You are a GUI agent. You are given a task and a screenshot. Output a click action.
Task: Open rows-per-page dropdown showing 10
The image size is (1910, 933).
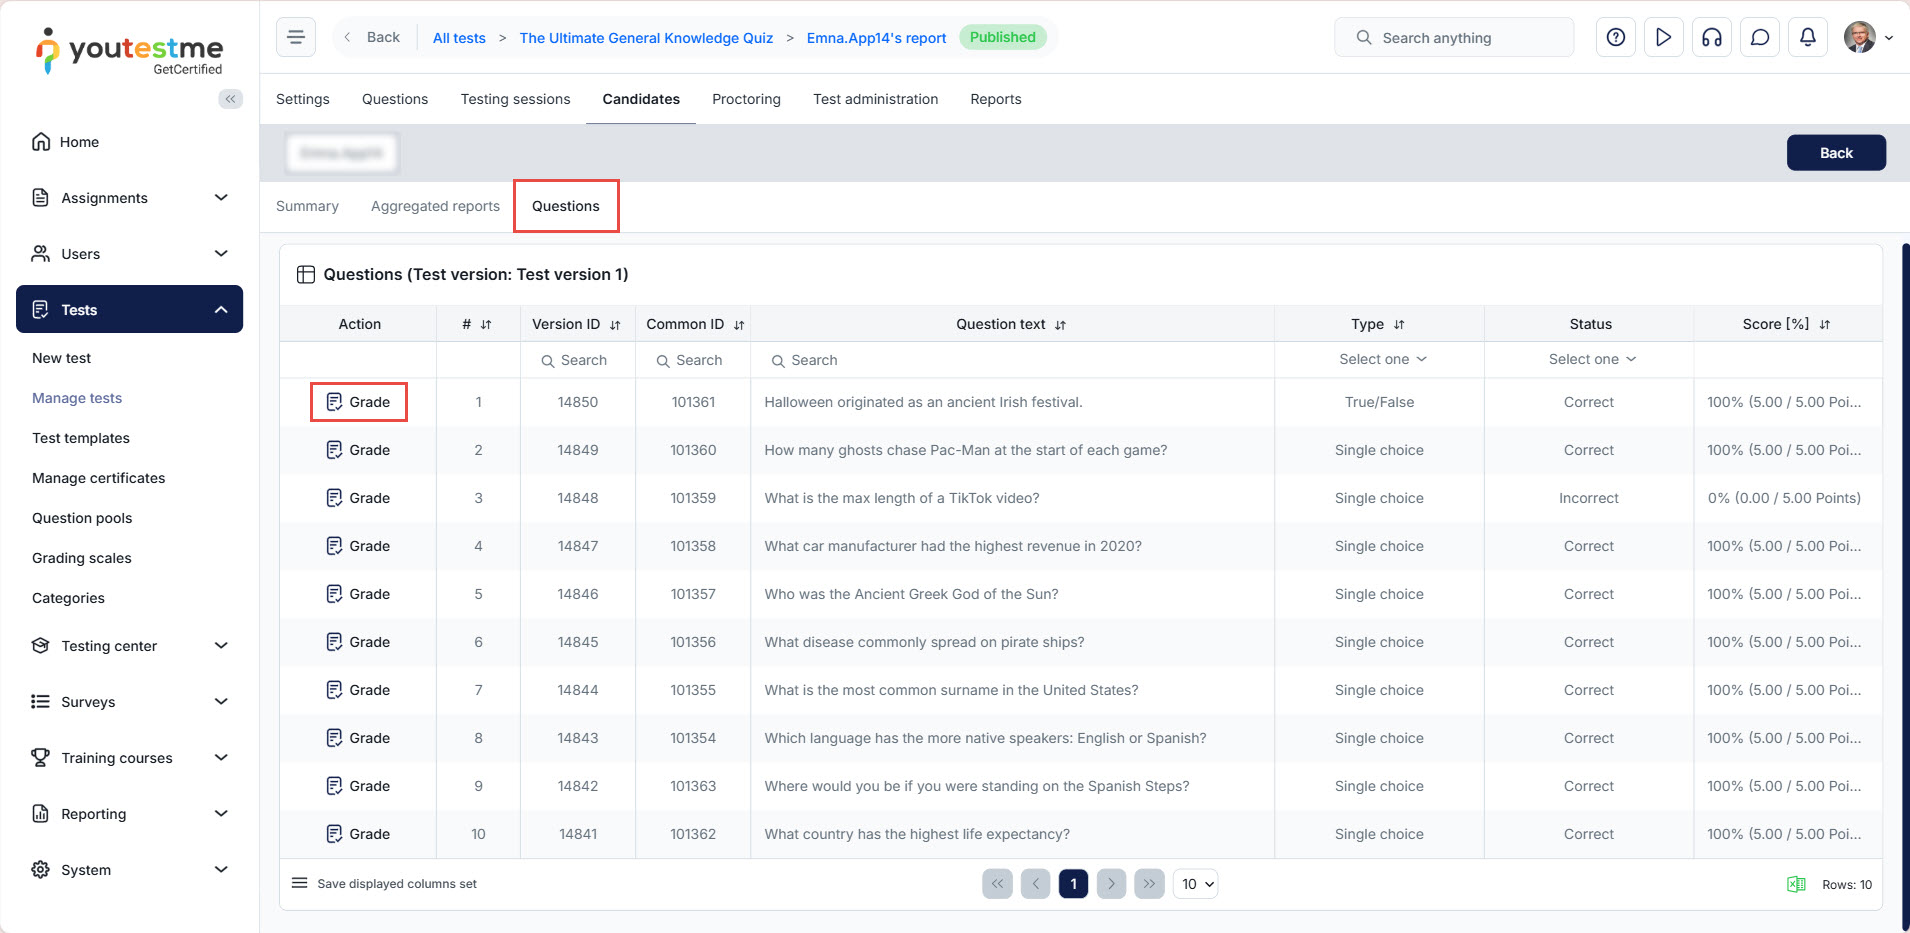1196,884
